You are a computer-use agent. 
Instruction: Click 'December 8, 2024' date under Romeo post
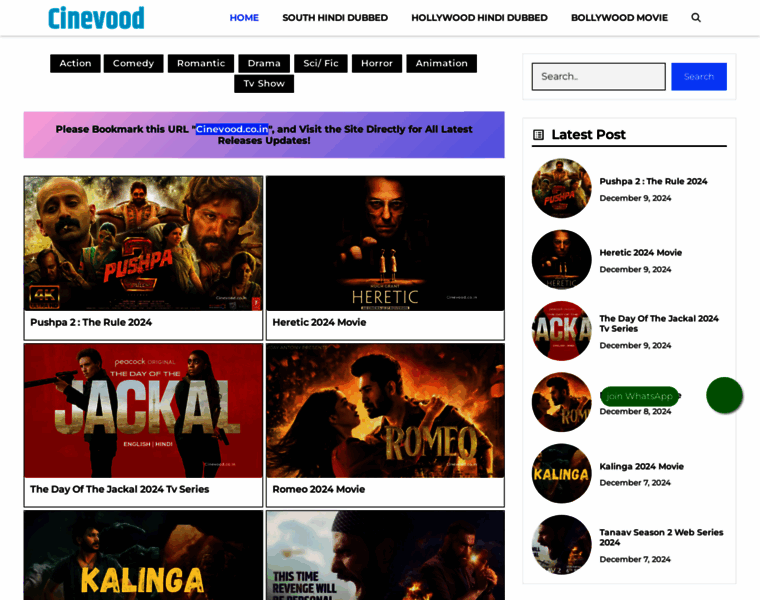pos(635,411)
